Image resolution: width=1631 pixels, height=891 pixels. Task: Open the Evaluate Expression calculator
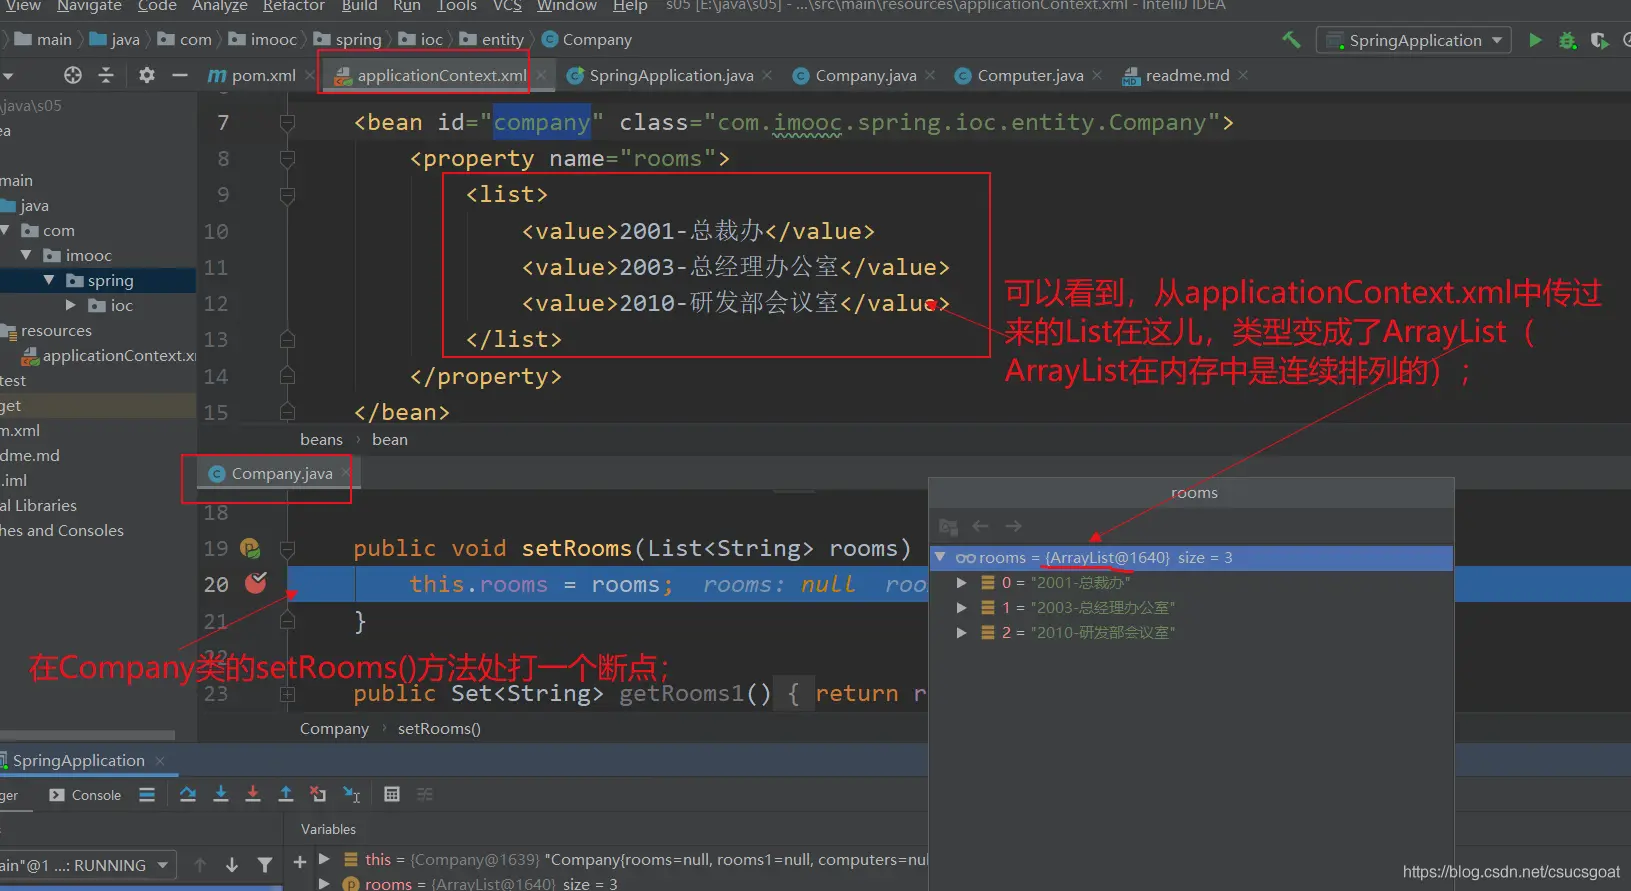[x=392, y=794]
